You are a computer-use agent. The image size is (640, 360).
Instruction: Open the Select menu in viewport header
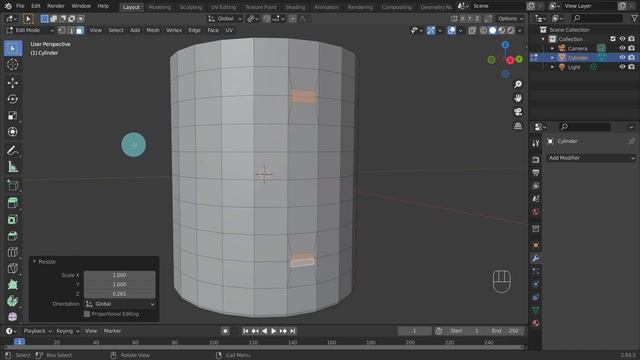116,30
